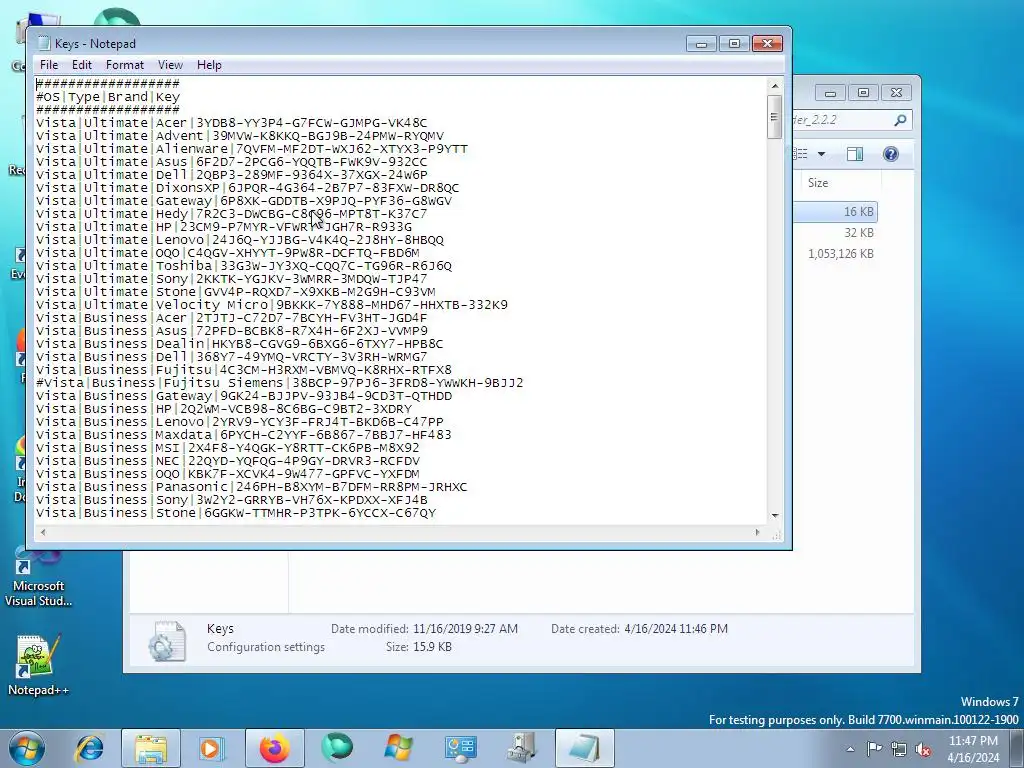Click the commented Fujitsu Siemens key line
This screenshot has width=1024, height=768.
point(280,383)
